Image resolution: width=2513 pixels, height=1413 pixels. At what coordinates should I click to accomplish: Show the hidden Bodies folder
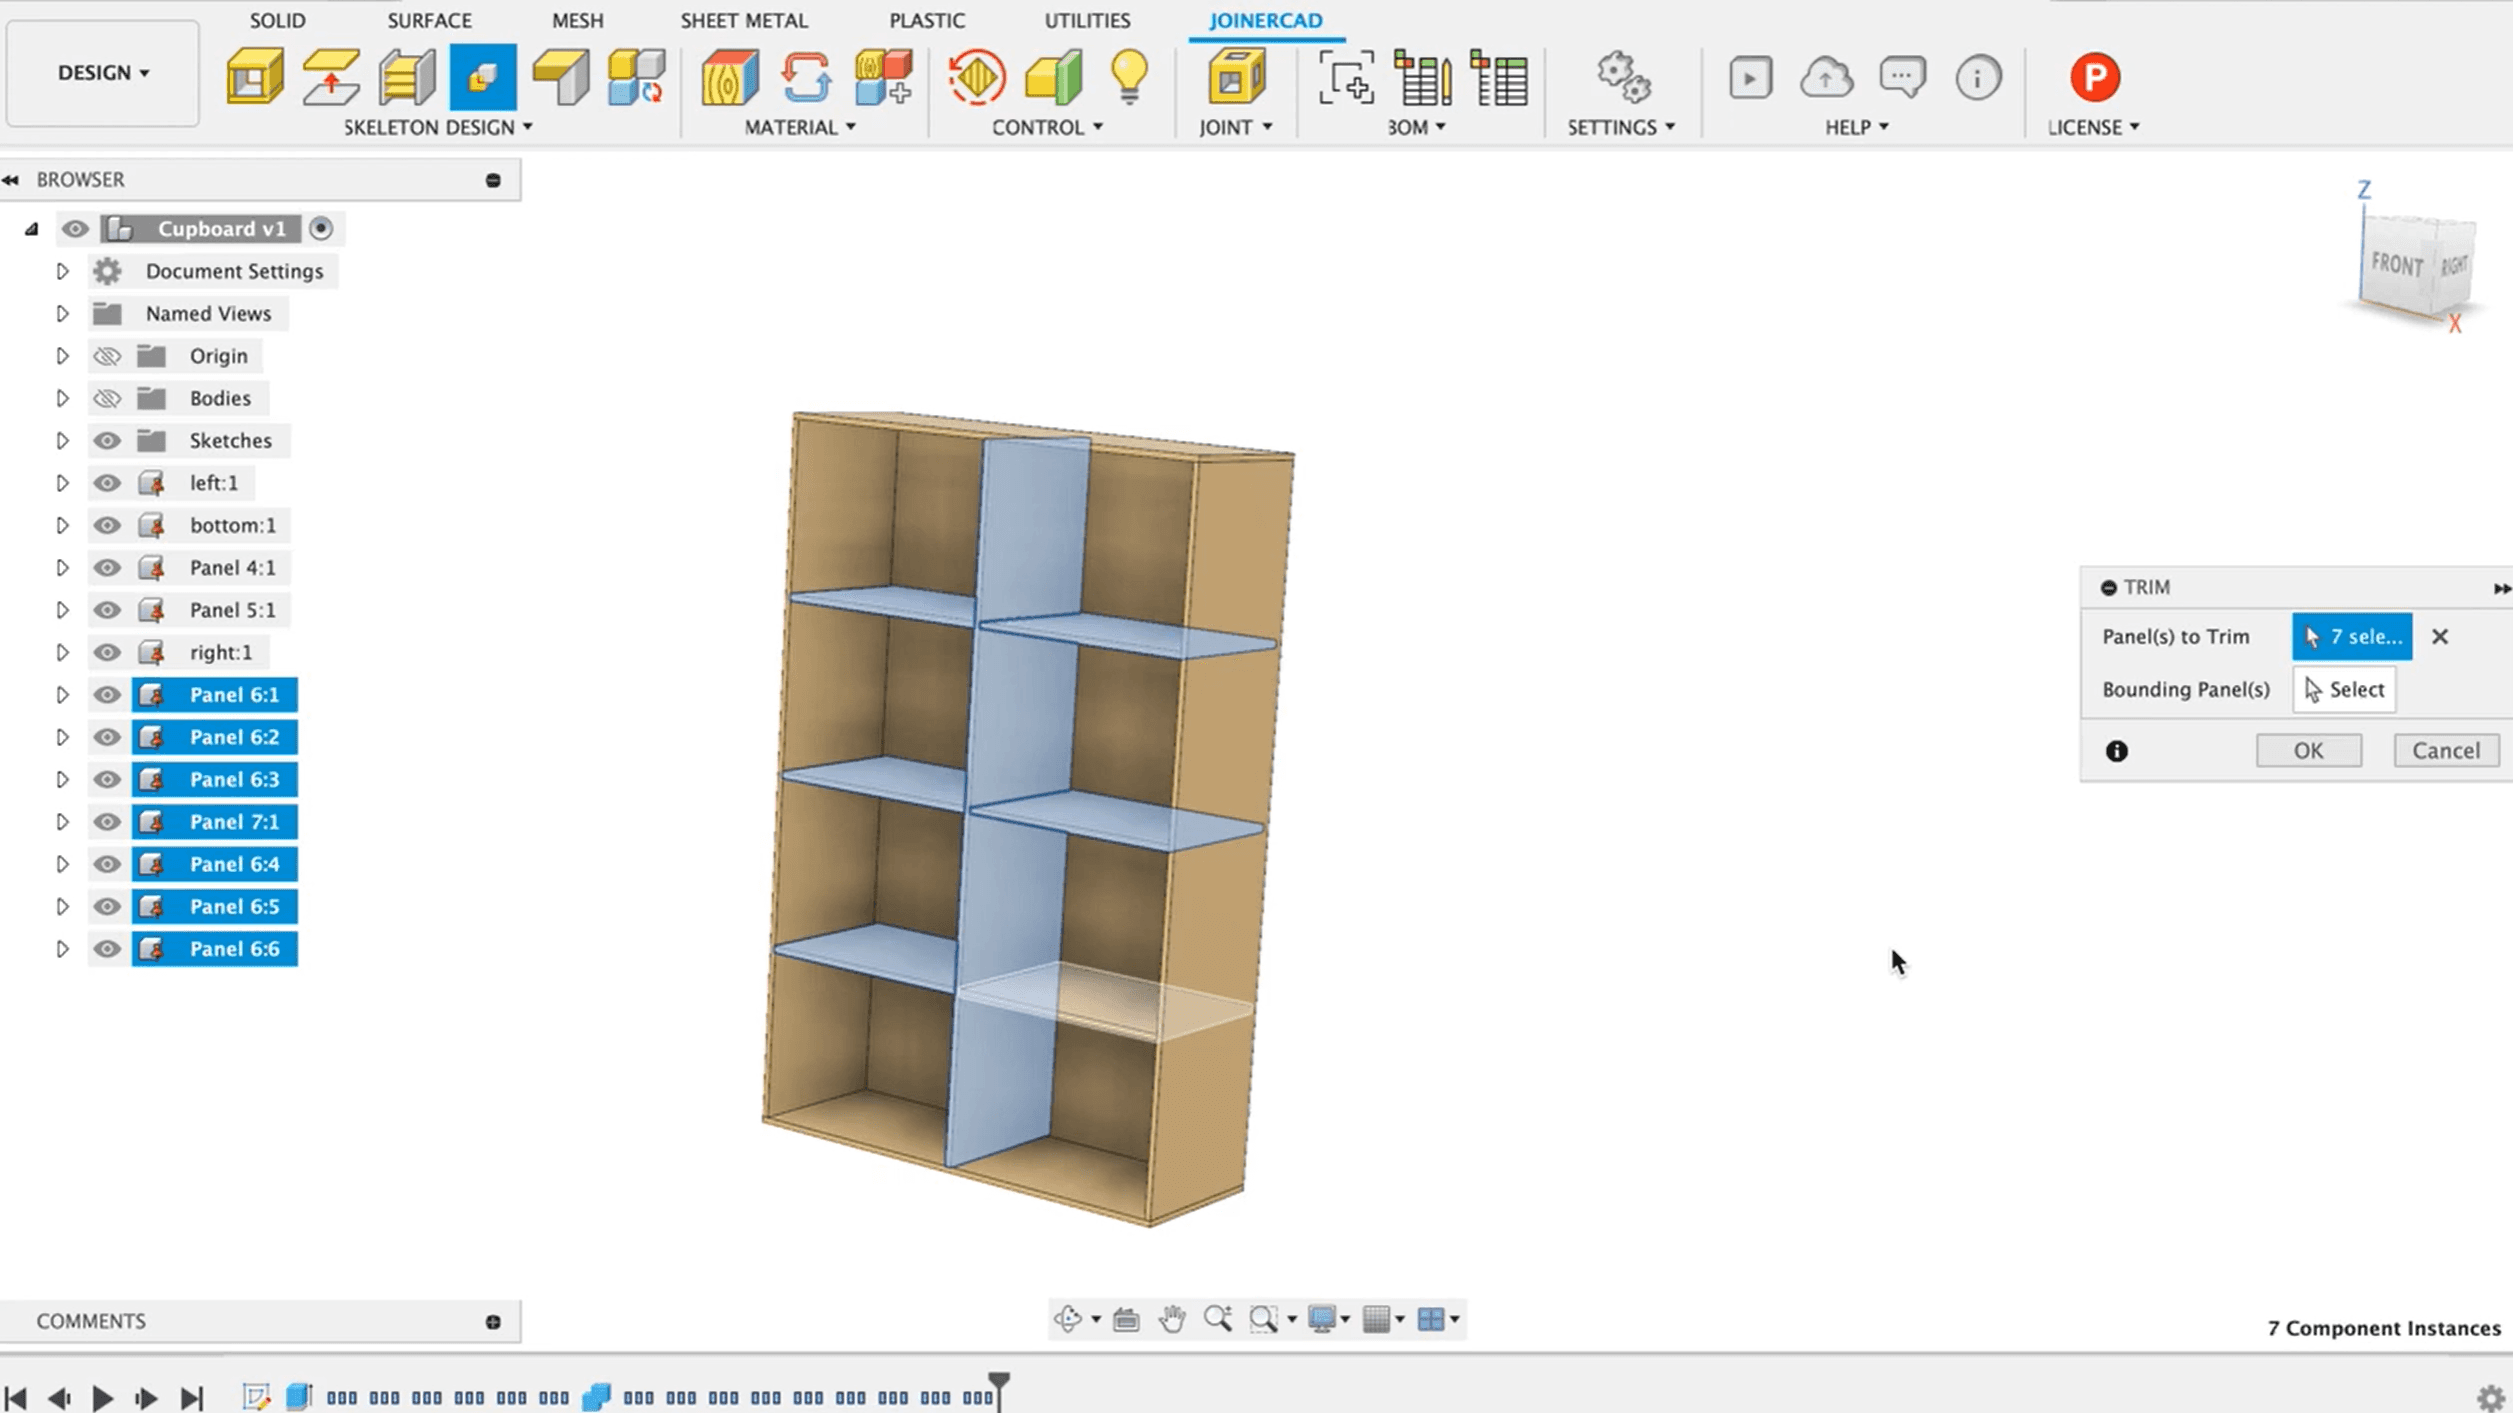[x=107, y=398]
